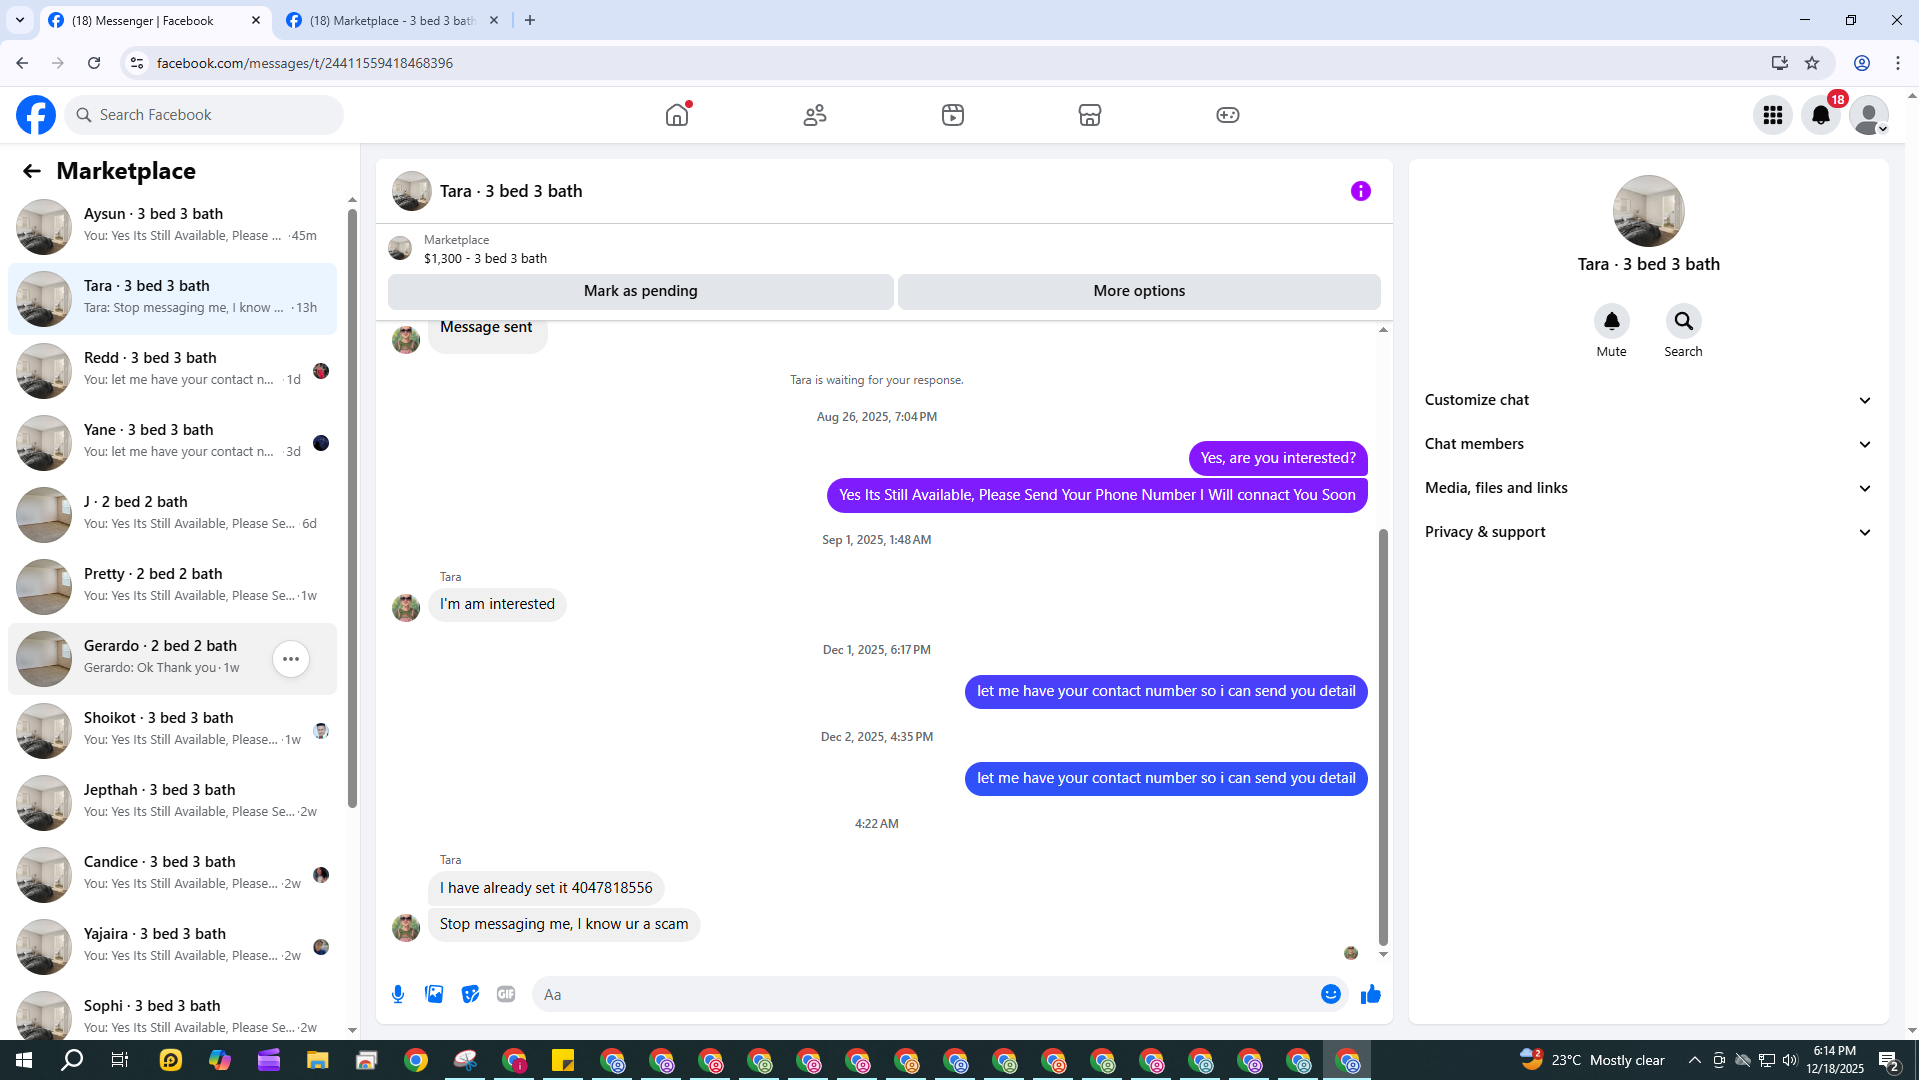Expand Privacy & support section
The height and width of the screenshot is (1080, 1919).
[x=1648, y=532]
